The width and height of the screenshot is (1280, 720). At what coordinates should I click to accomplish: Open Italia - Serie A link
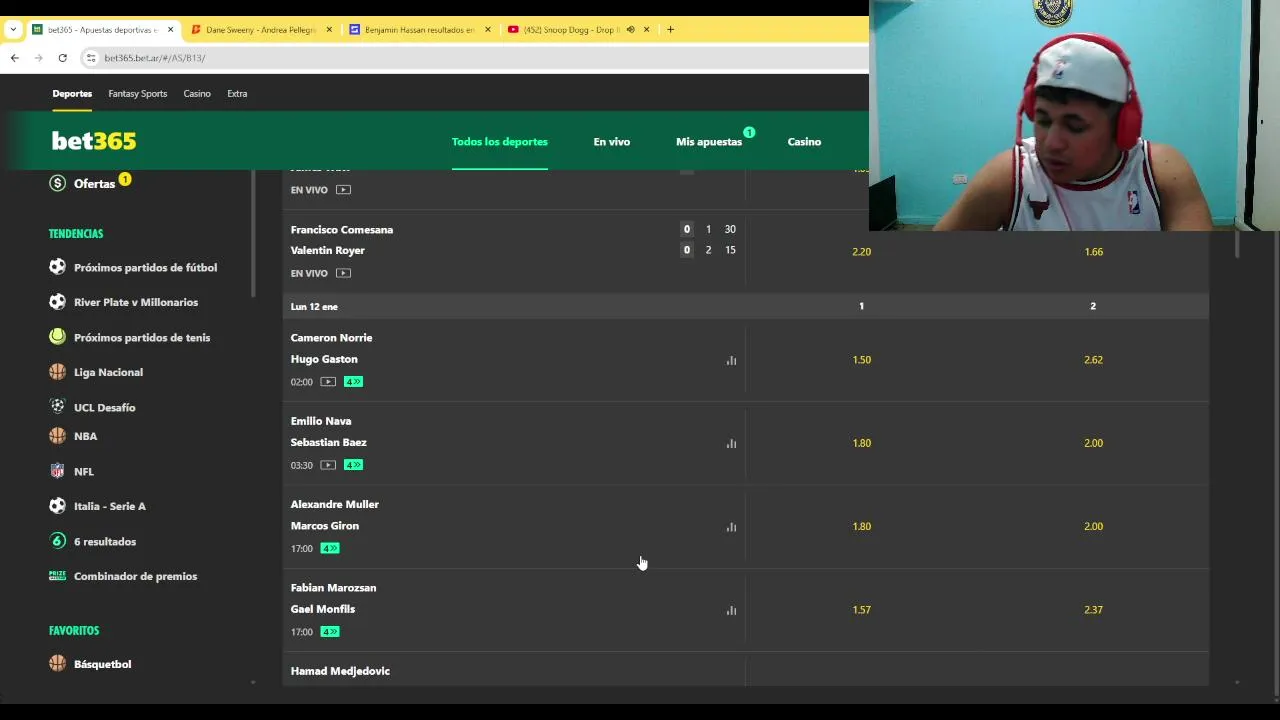pyautogui.click(x=110, y=506)
